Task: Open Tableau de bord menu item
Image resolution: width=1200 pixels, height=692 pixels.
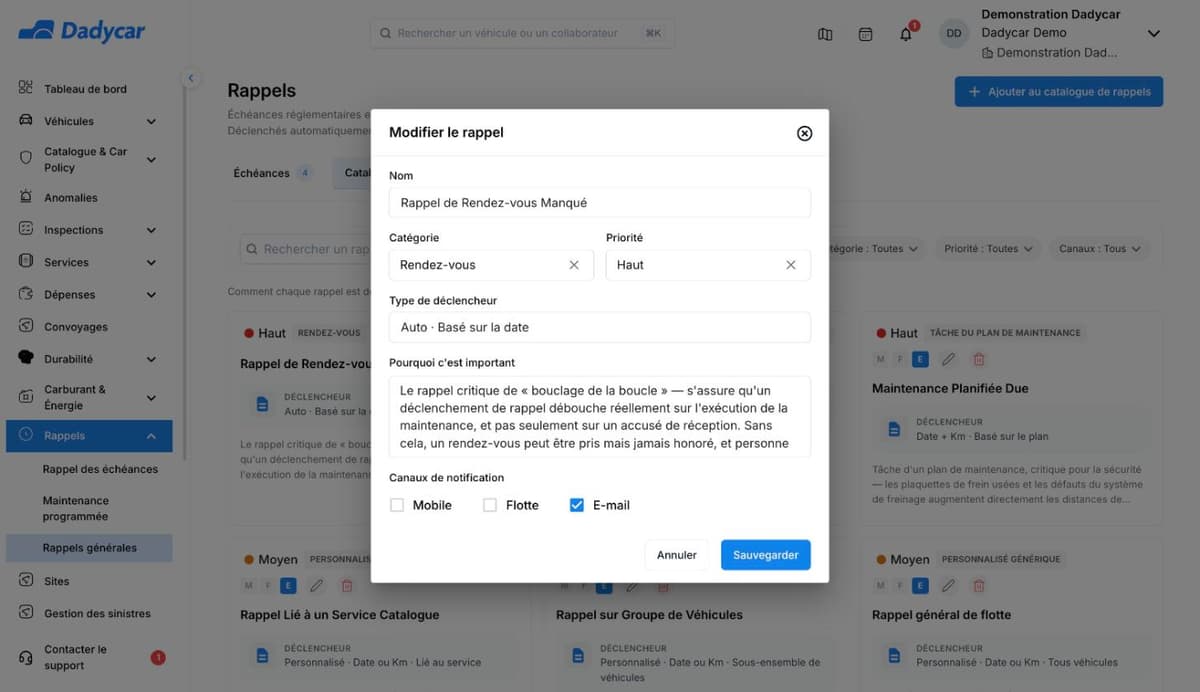Action: coord(85,89)
